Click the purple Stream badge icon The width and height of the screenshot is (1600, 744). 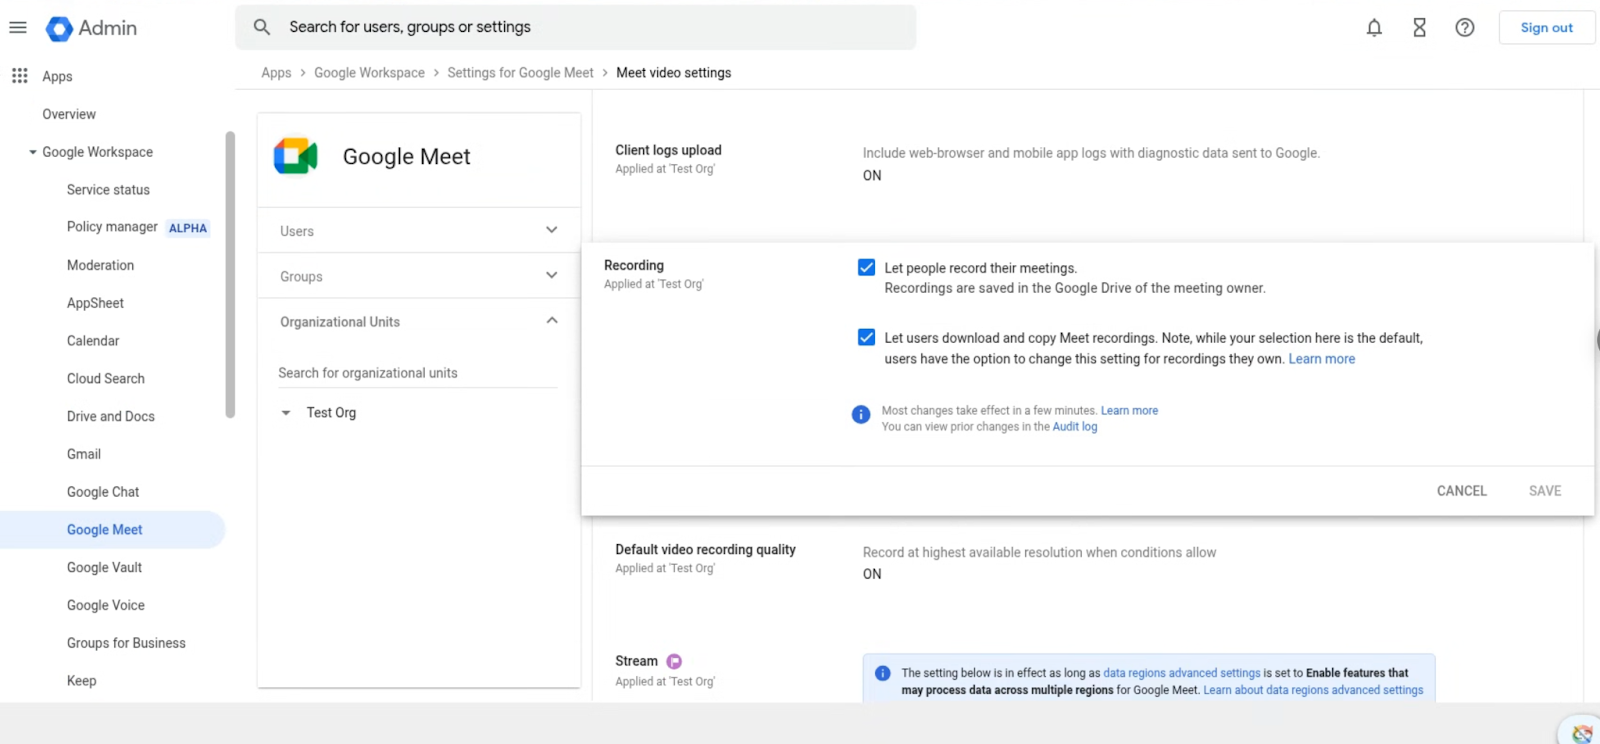click(674, 661)
